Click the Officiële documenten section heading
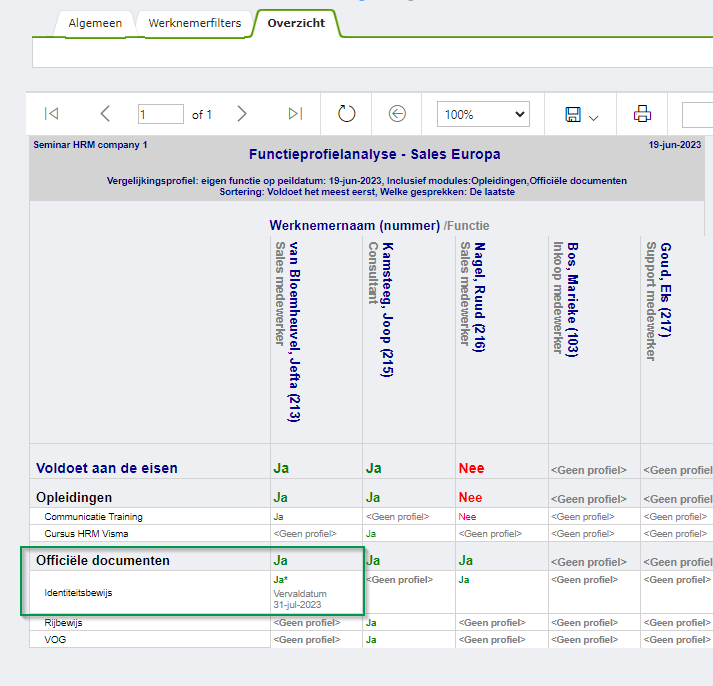The image size is (713, 686). 103,561
